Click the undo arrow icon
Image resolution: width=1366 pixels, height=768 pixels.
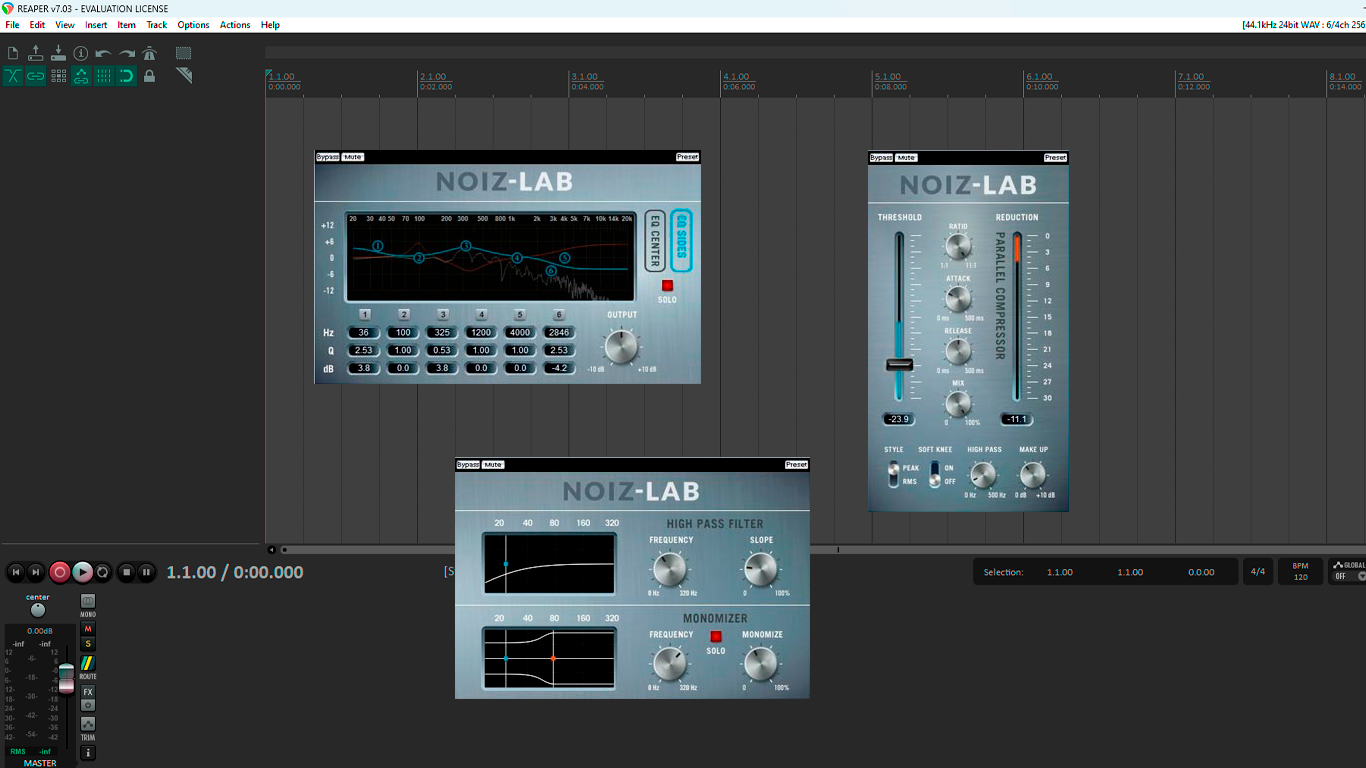click(x=104, y=53)
